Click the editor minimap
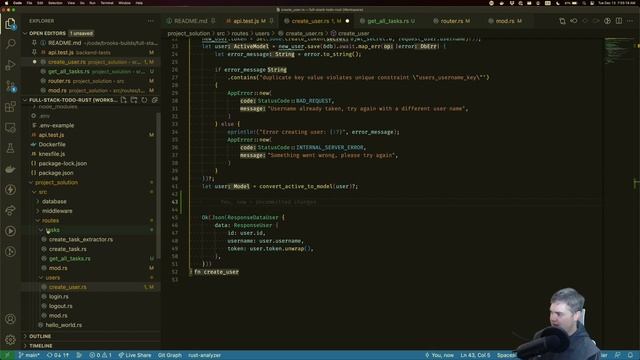The image size is (640, 360). 618,50
